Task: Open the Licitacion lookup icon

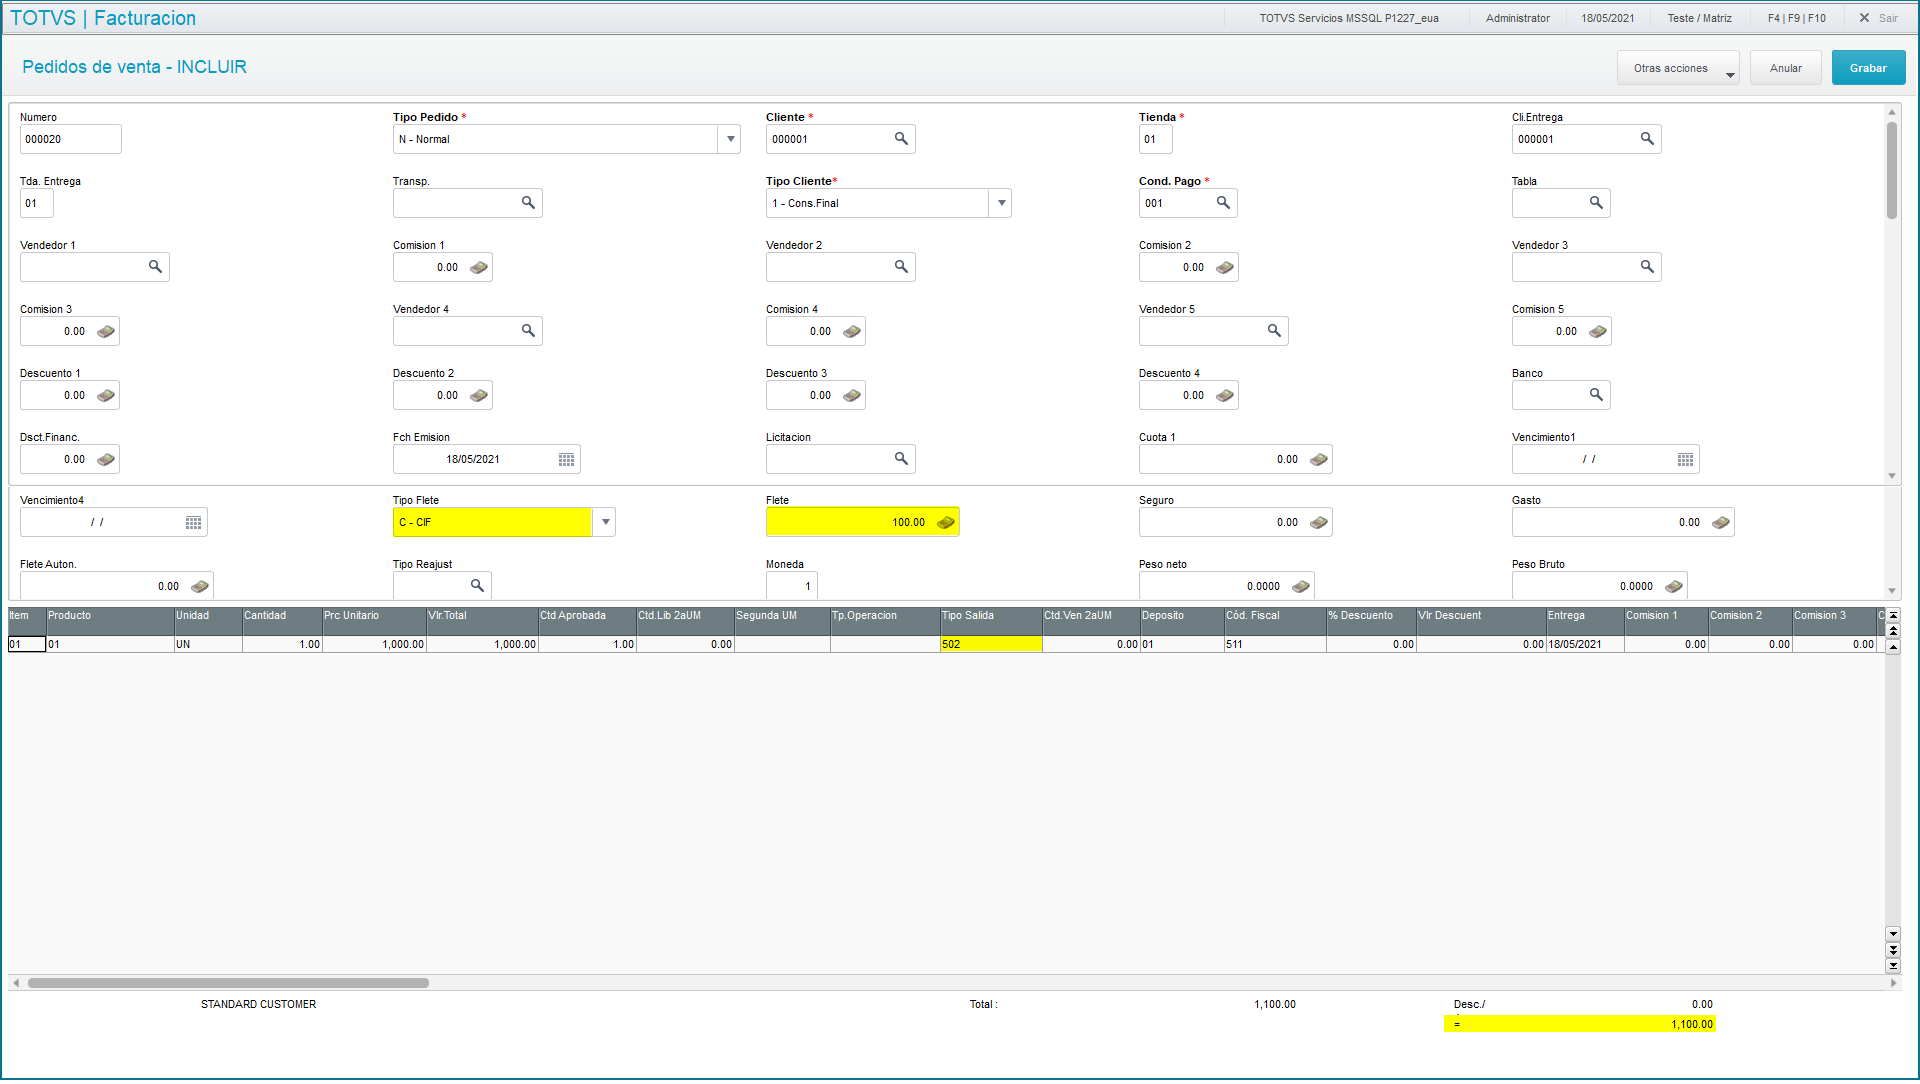Action: pos(901,459)
